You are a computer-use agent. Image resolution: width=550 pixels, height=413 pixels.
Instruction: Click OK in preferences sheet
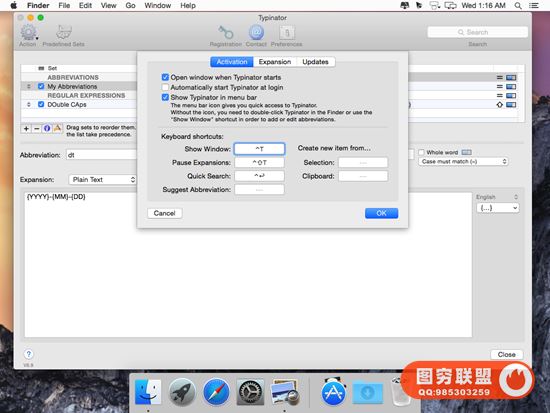(381, 213)
